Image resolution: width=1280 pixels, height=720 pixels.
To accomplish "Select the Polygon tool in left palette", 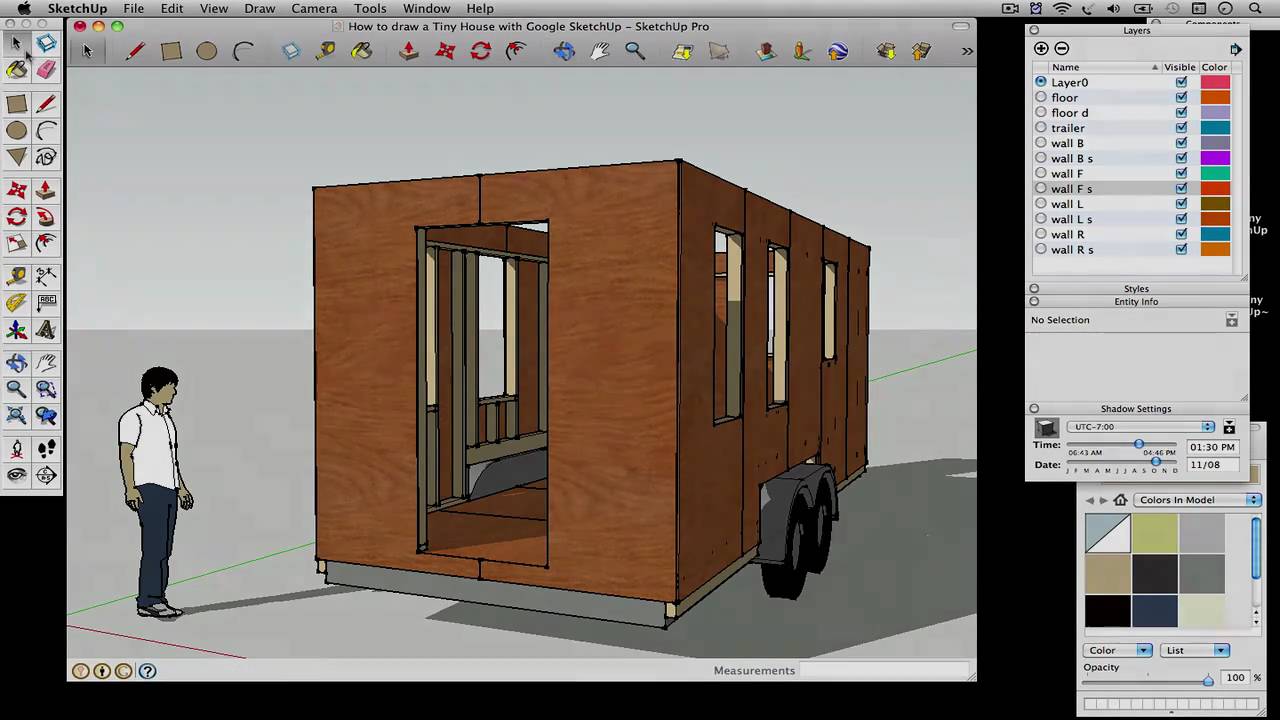I will pos(17,157).
